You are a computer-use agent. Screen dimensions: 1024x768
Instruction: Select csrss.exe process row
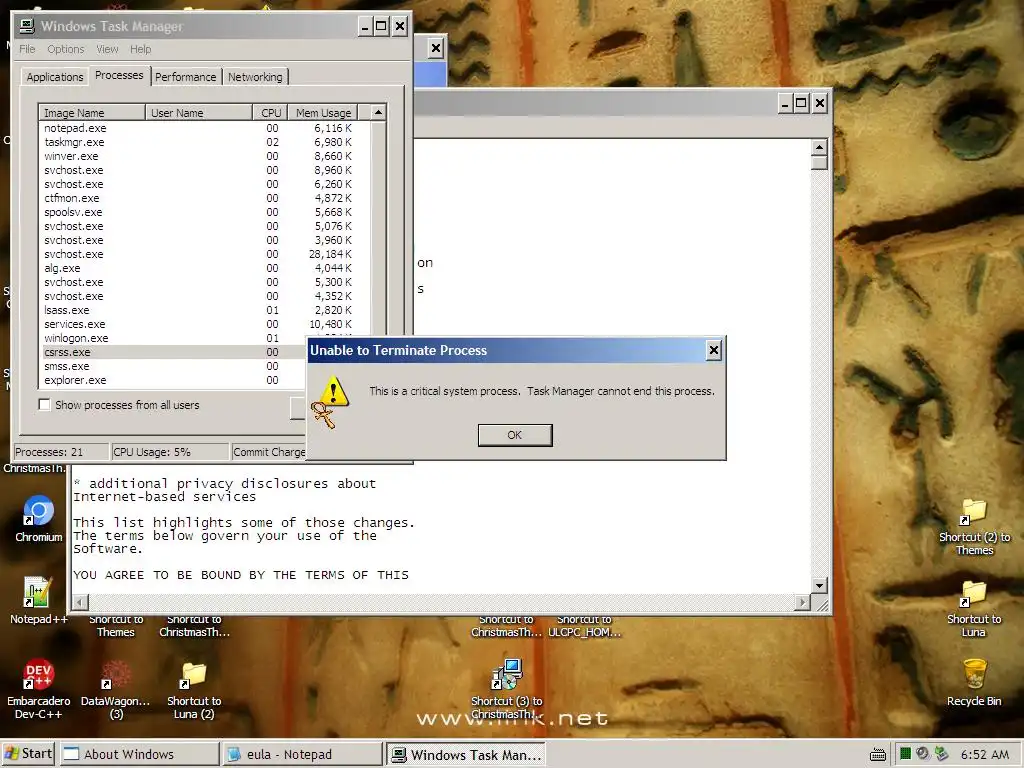click(x=173, y=352)
